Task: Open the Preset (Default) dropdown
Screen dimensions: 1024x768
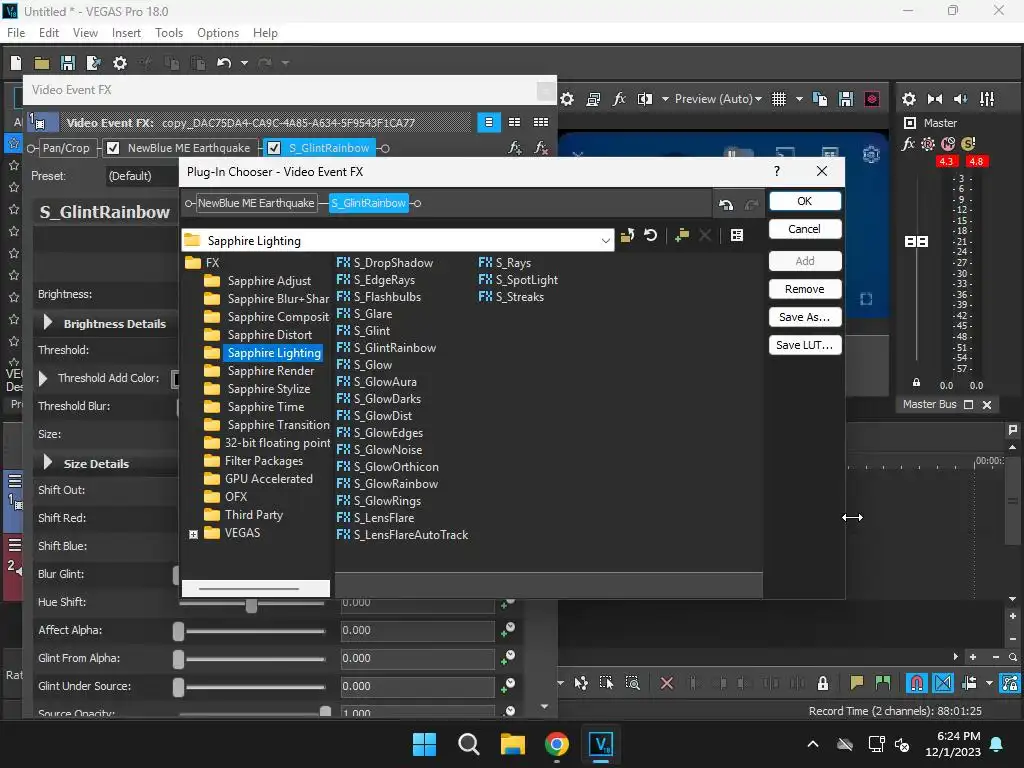Action: [142, 176]
